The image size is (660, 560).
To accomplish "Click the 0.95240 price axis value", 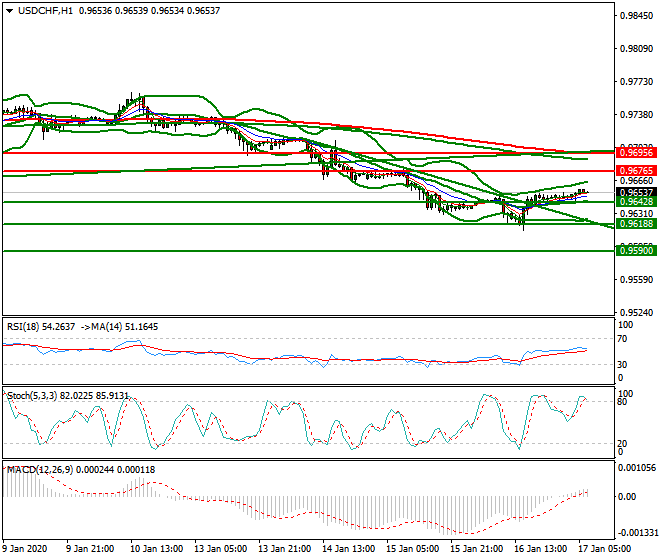I will [636, 312].
